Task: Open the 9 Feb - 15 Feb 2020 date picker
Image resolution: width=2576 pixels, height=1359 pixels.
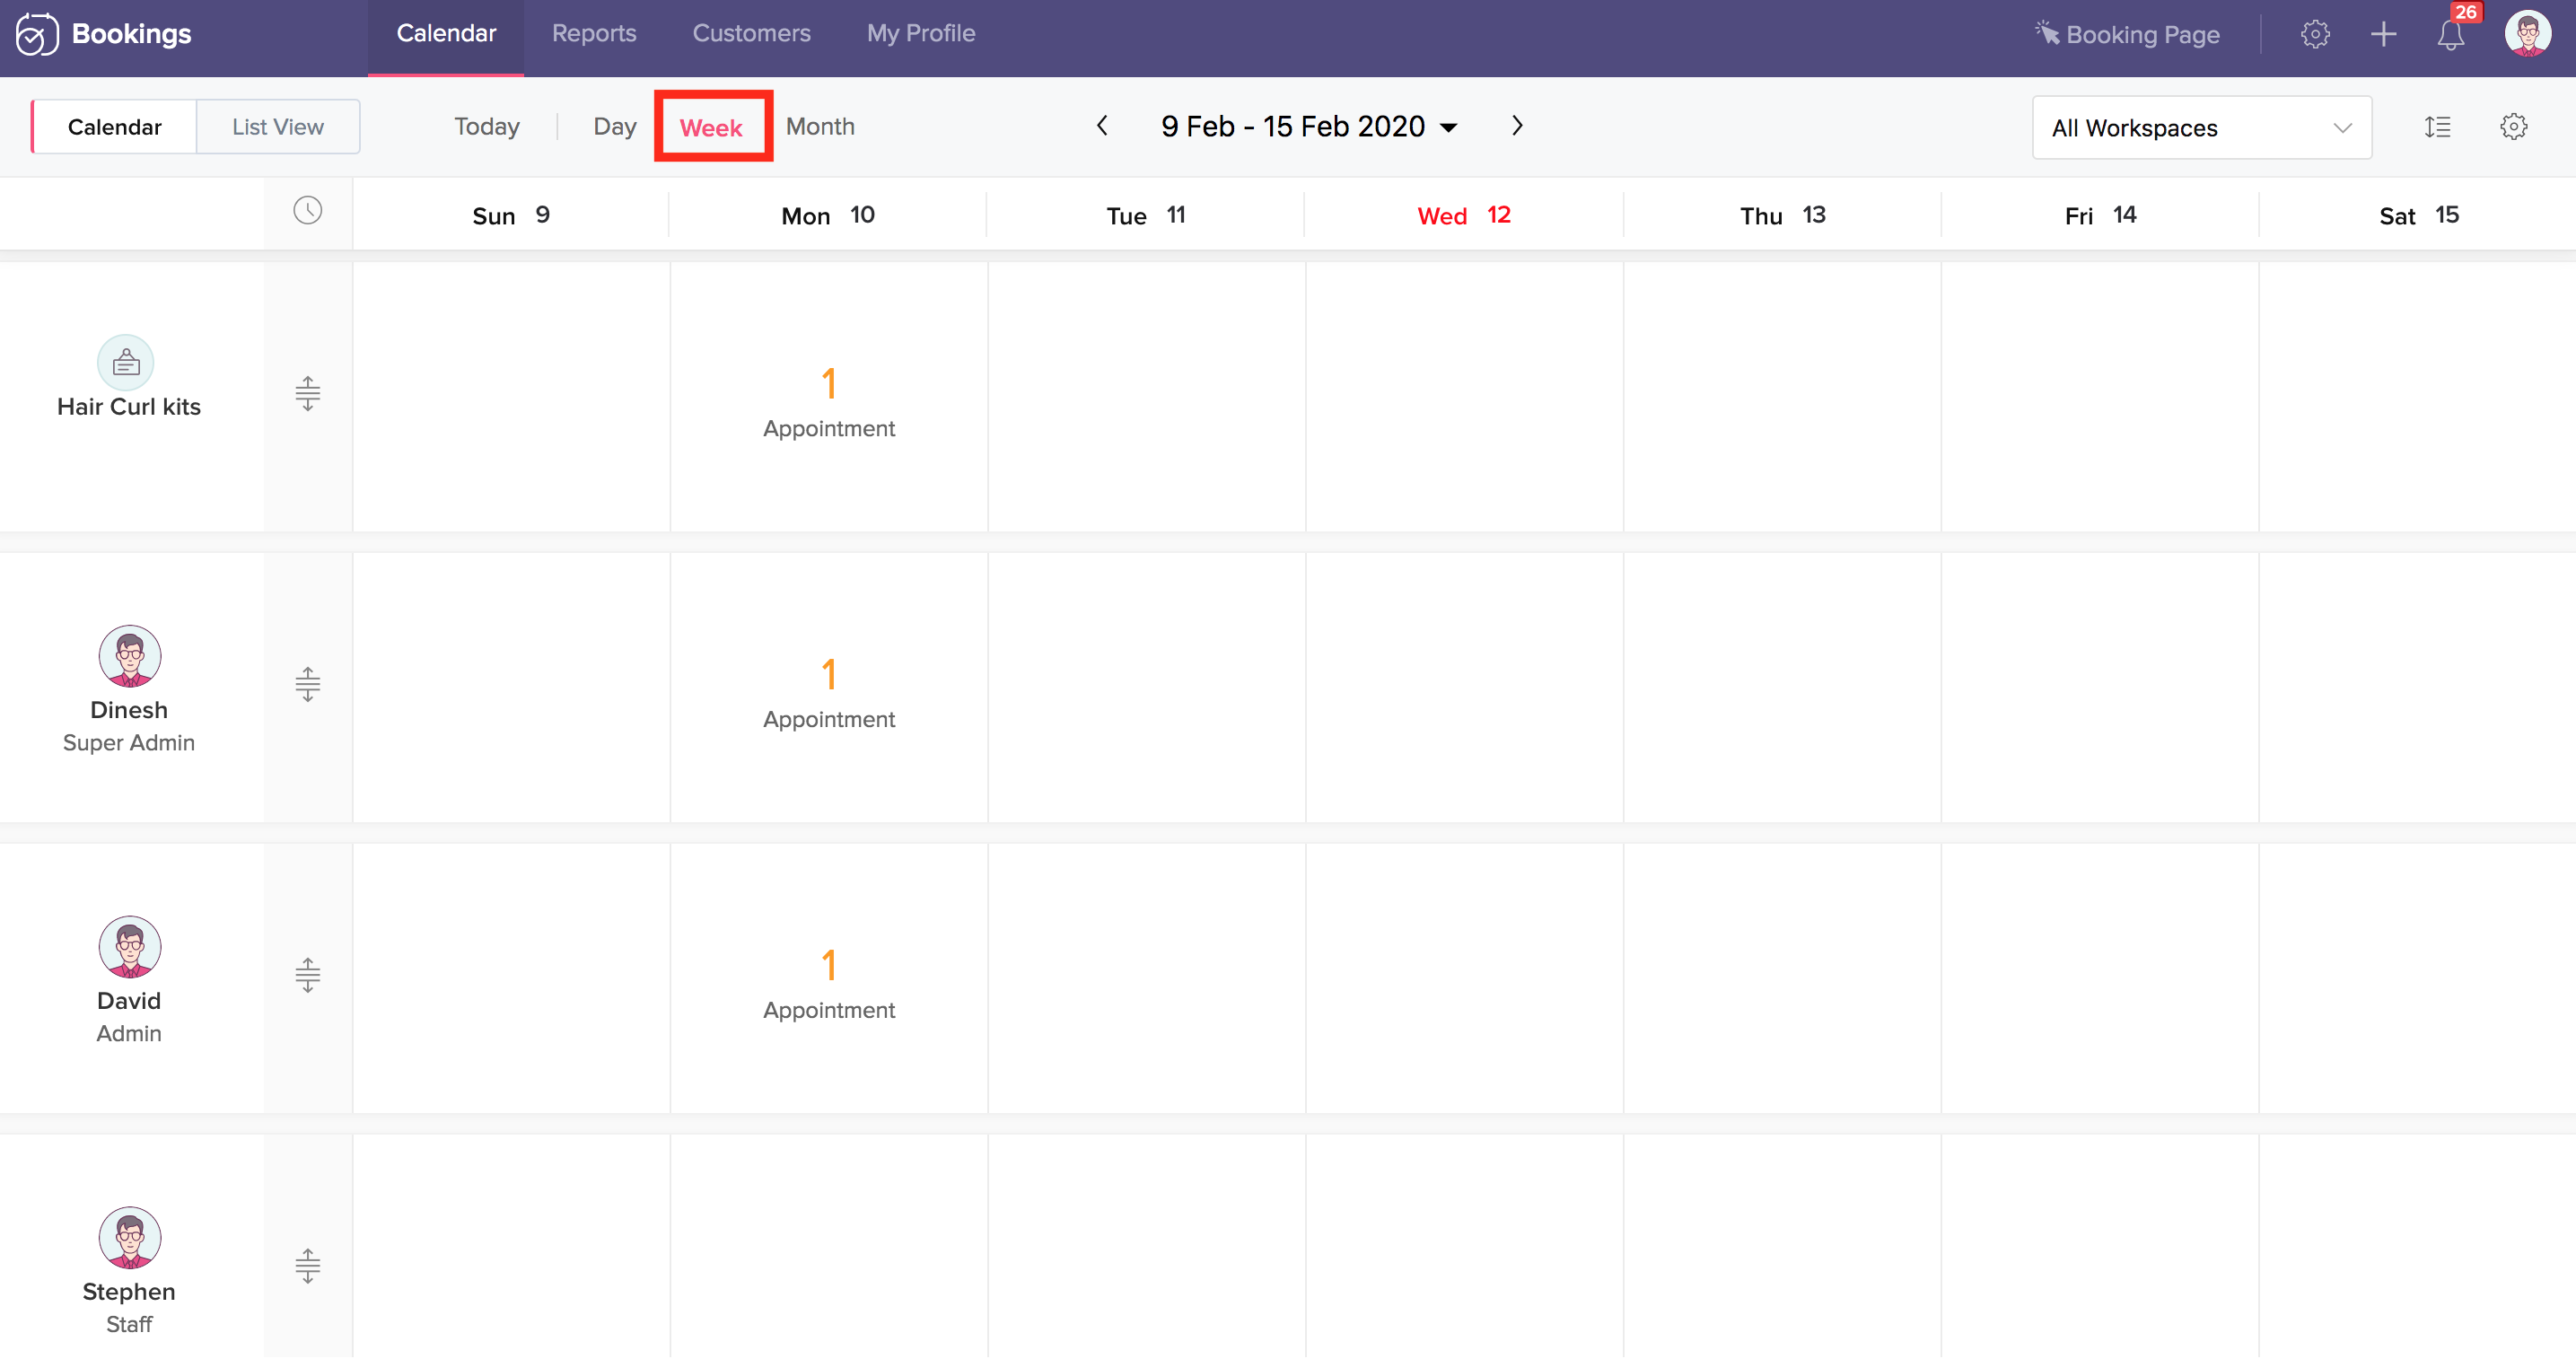Action: [x=1308, y=127]
